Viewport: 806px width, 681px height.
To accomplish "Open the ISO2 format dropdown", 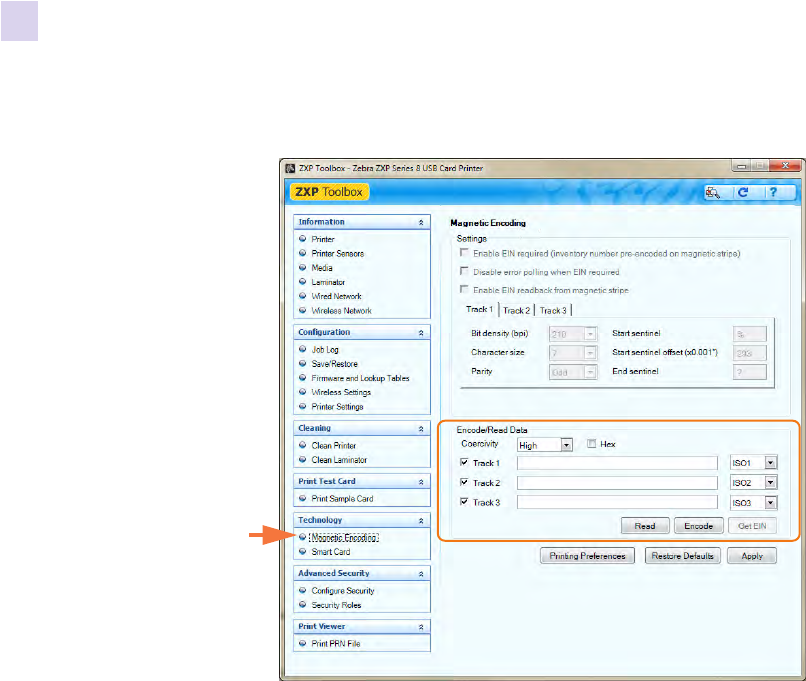I will tap(771, 483).
